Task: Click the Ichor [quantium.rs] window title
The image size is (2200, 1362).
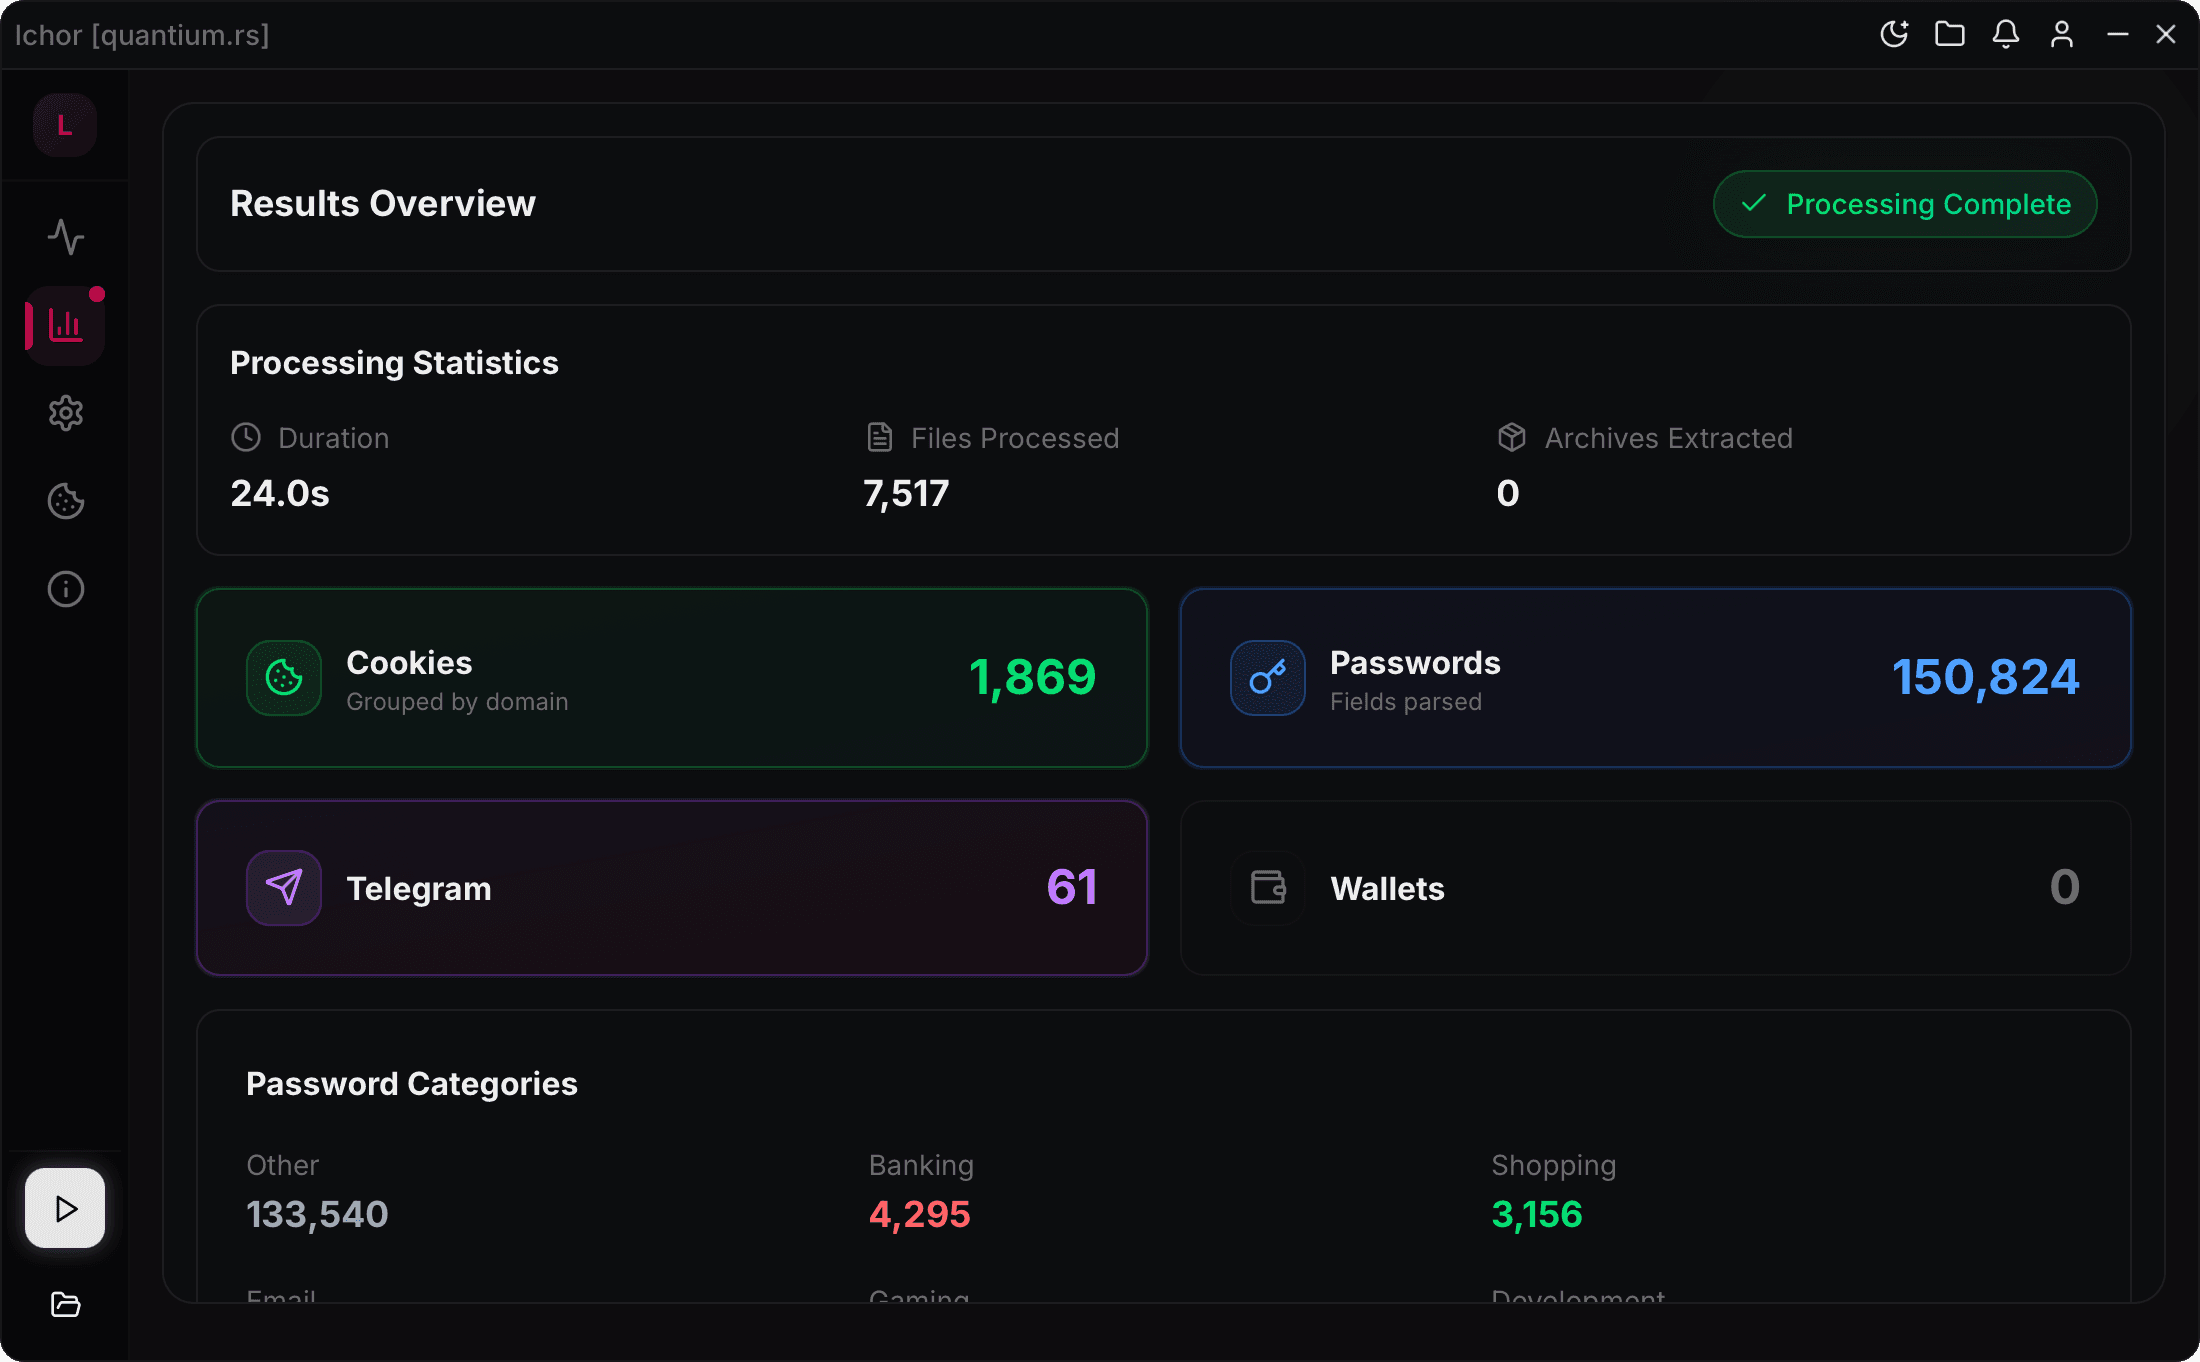Action: pos(142,35)
